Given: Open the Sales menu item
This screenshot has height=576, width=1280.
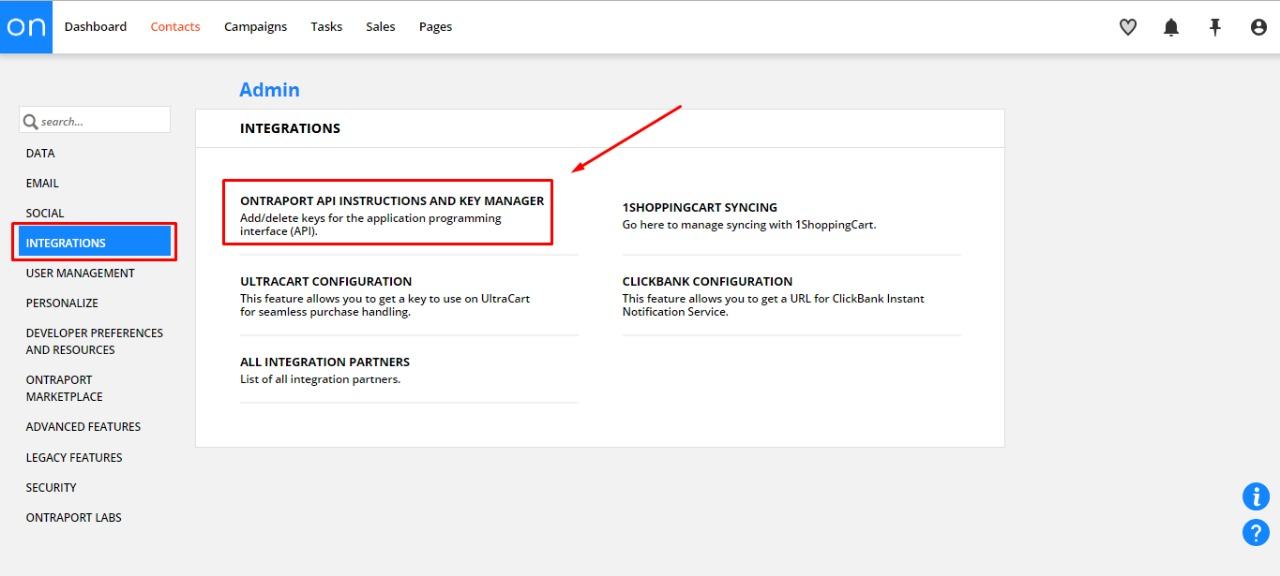Looking at the screenshot, I should coord(380,27).
